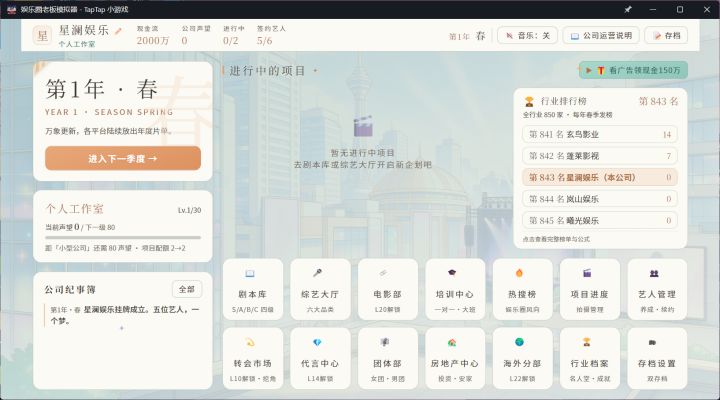
Task: Expand the dot beside 进行中的项目 heading
Action: [x=315, y=71]
